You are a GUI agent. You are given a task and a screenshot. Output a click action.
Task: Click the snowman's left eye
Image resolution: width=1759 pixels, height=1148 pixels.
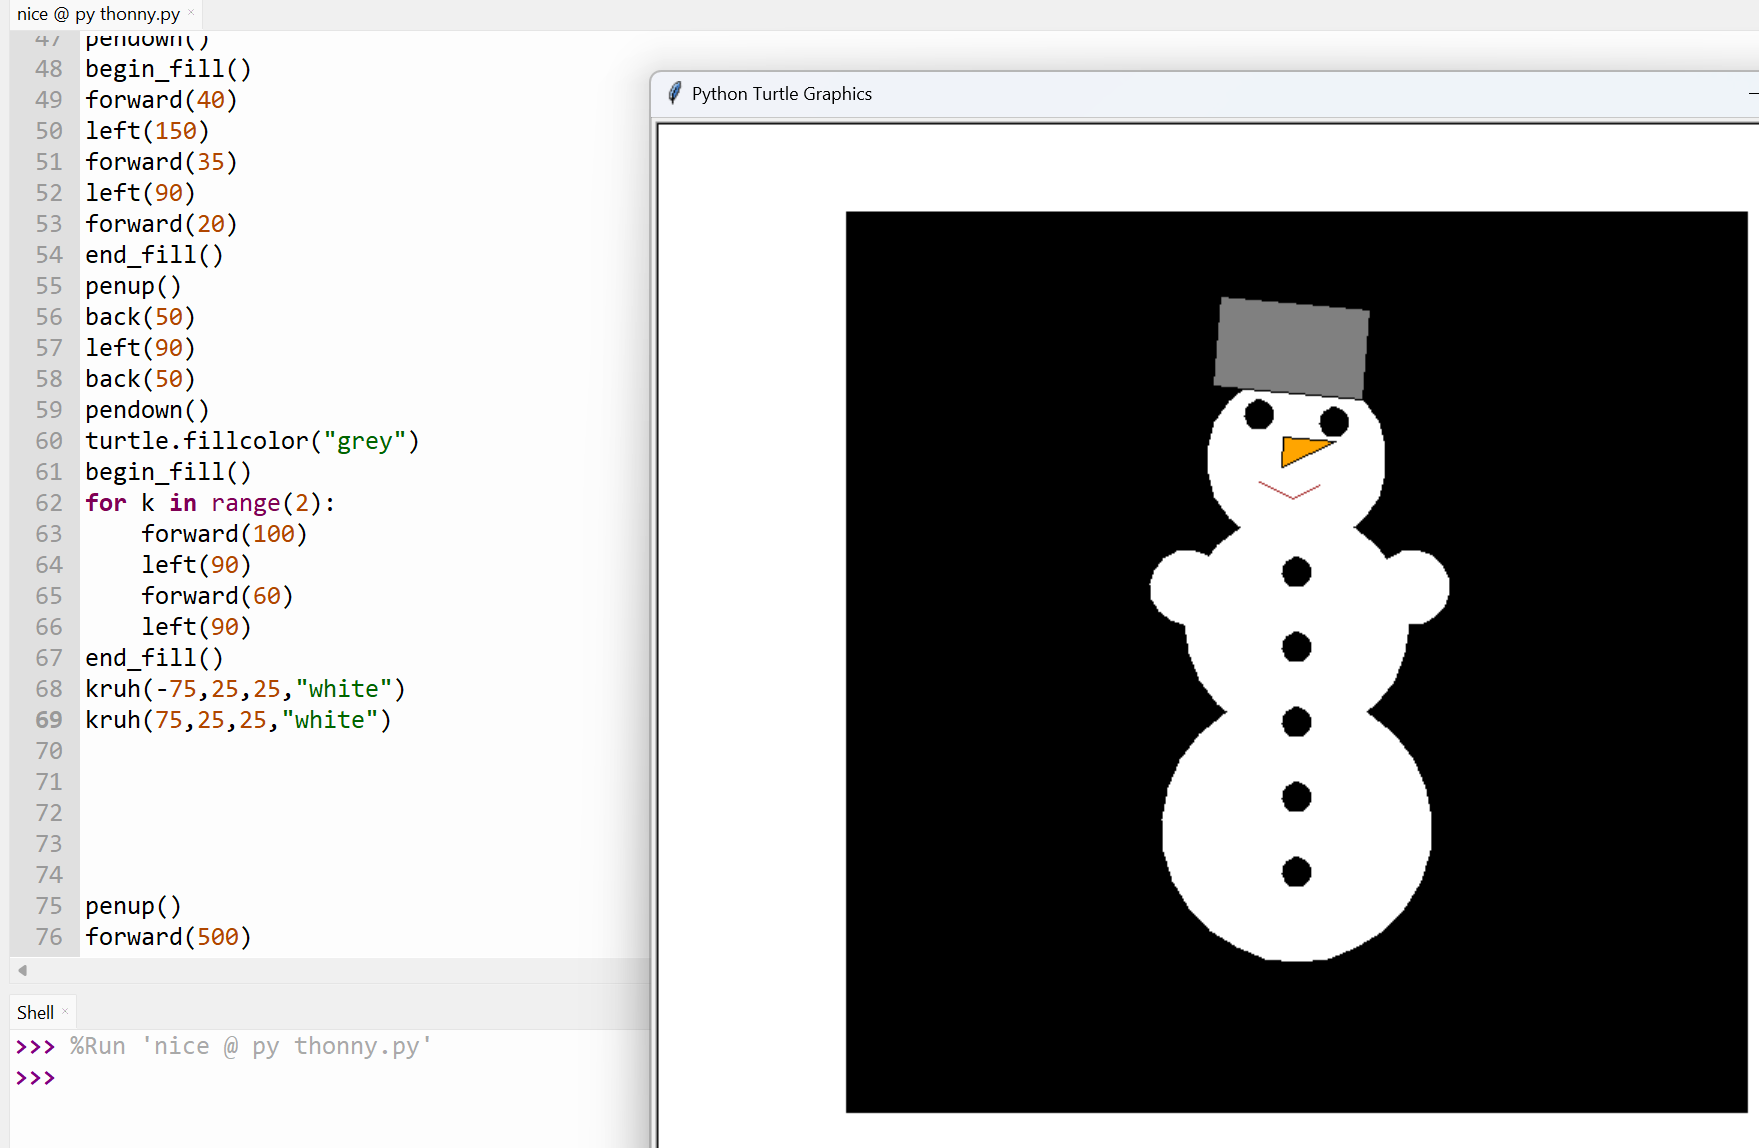point(1259,413)
